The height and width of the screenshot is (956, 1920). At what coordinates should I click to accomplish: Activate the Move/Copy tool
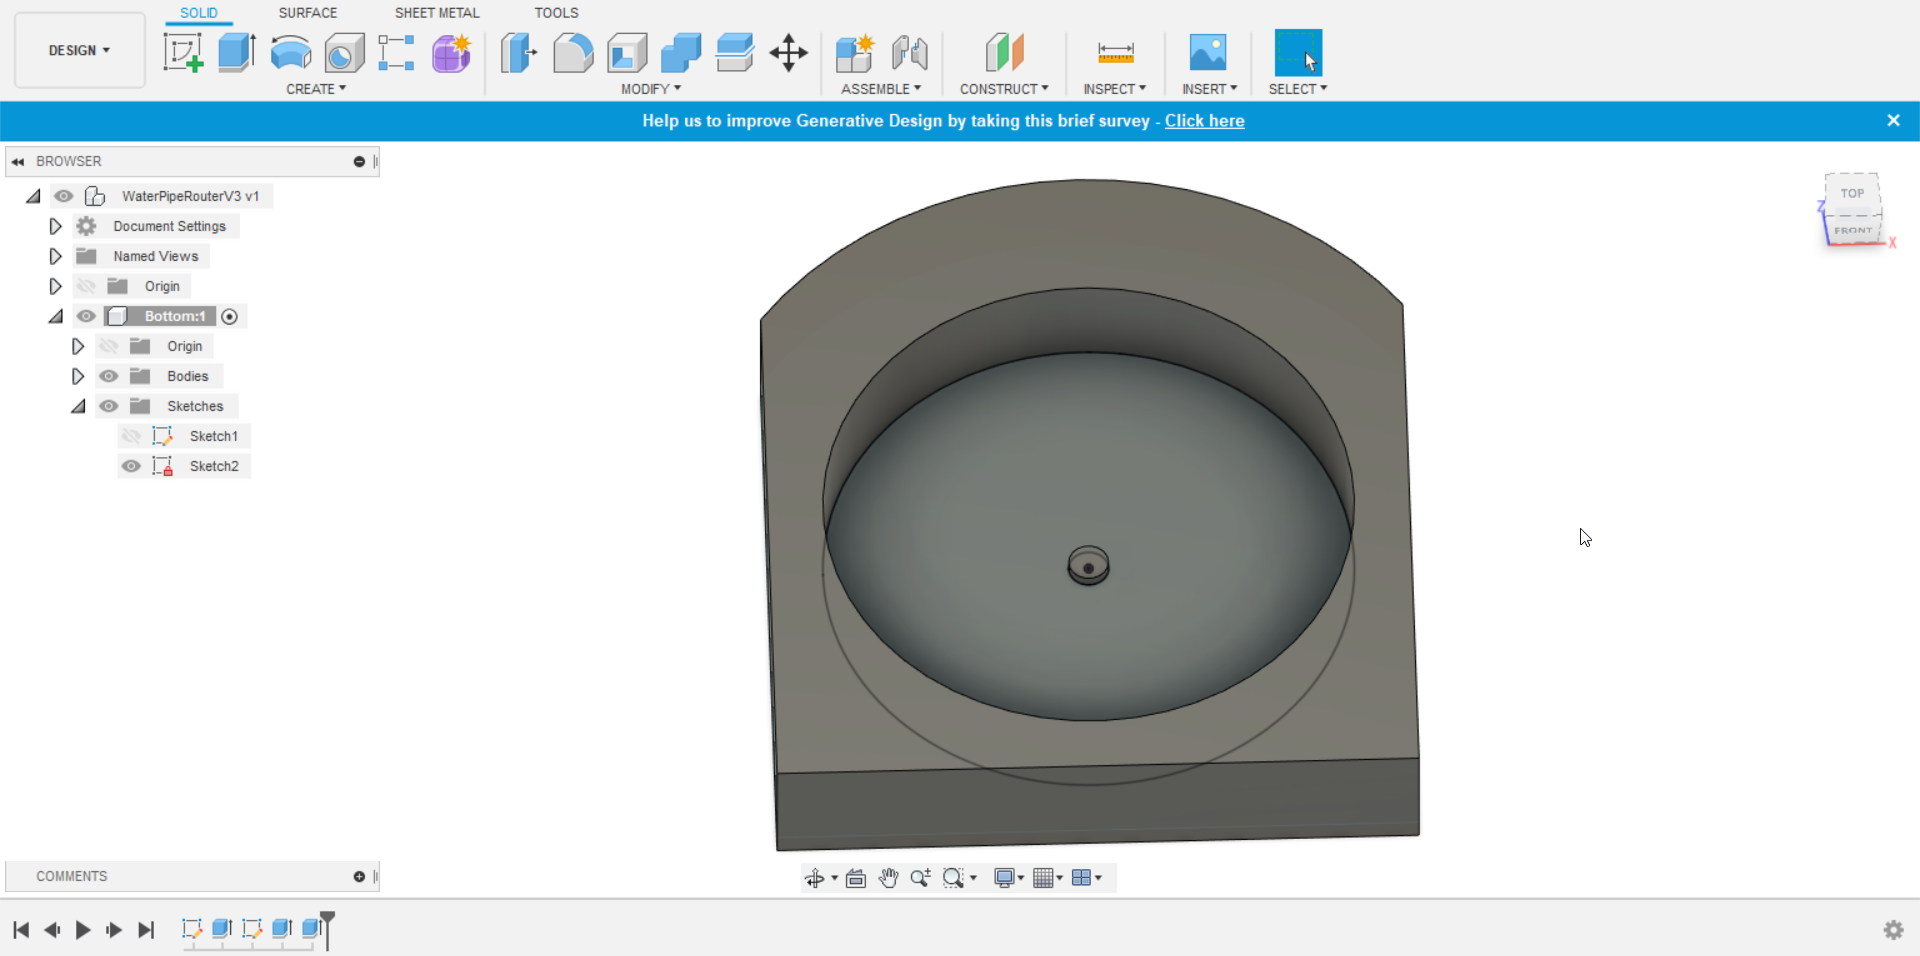[x=788, y=52]
